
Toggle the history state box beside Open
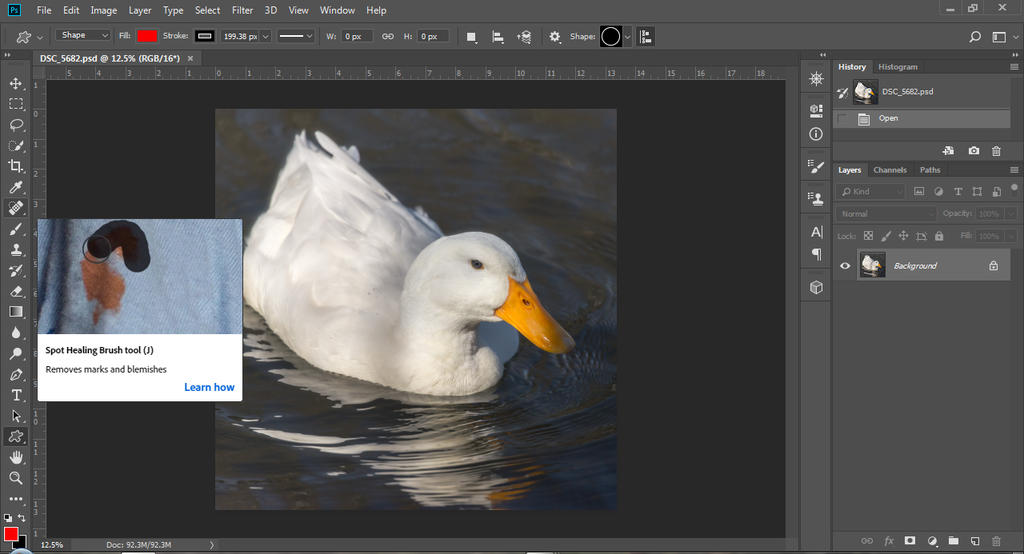pyautogui.click(x=842, y=119)
